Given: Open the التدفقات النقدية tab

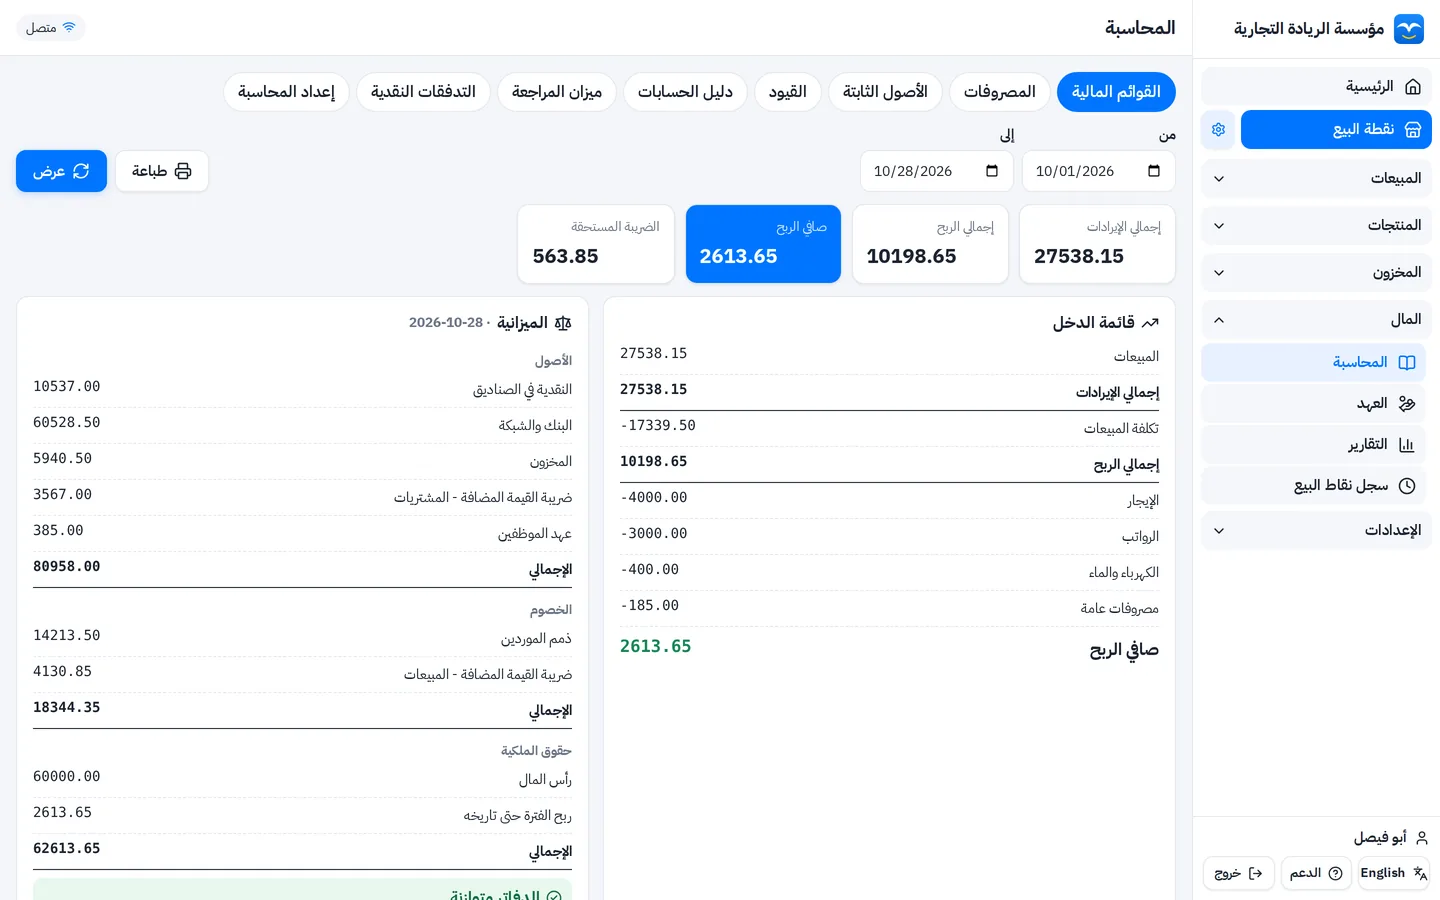Looking at the screenshot, I should (x=423, y=92).
